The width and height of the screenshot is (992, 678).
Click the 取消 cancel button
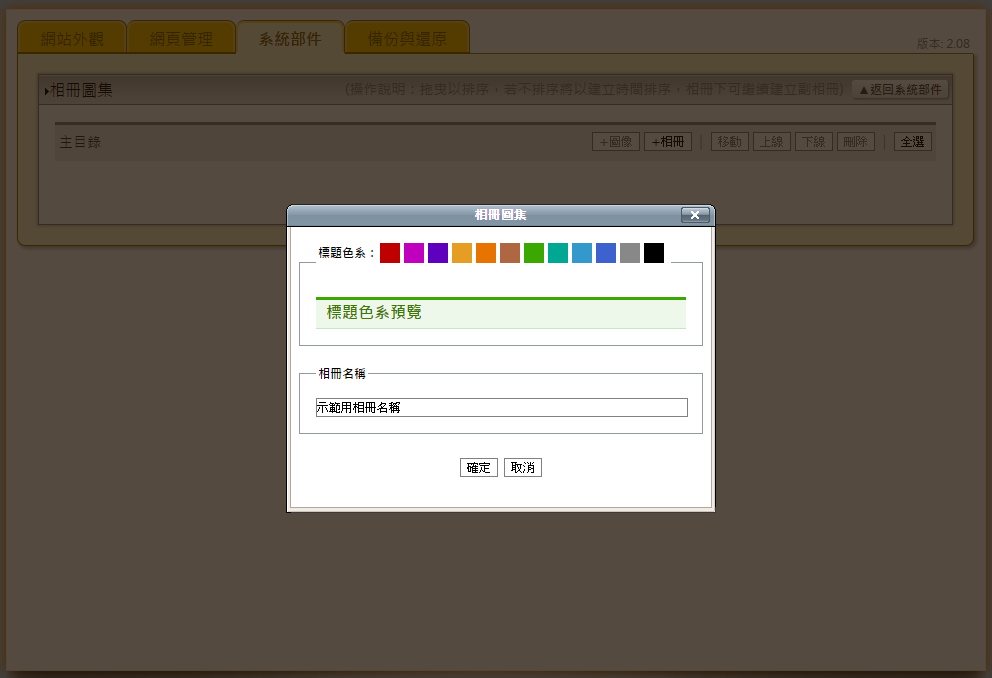tap(523, 468)
